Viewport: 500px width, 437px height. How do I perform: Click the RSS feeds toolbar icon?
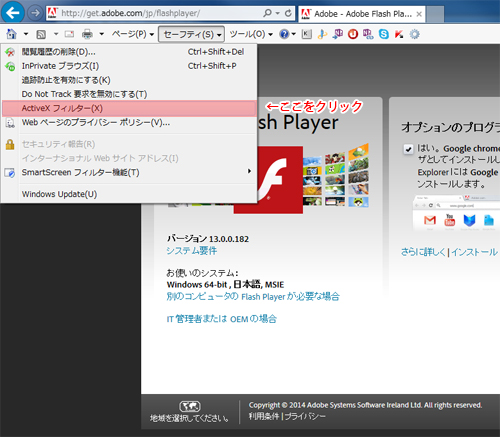(41, 34)
